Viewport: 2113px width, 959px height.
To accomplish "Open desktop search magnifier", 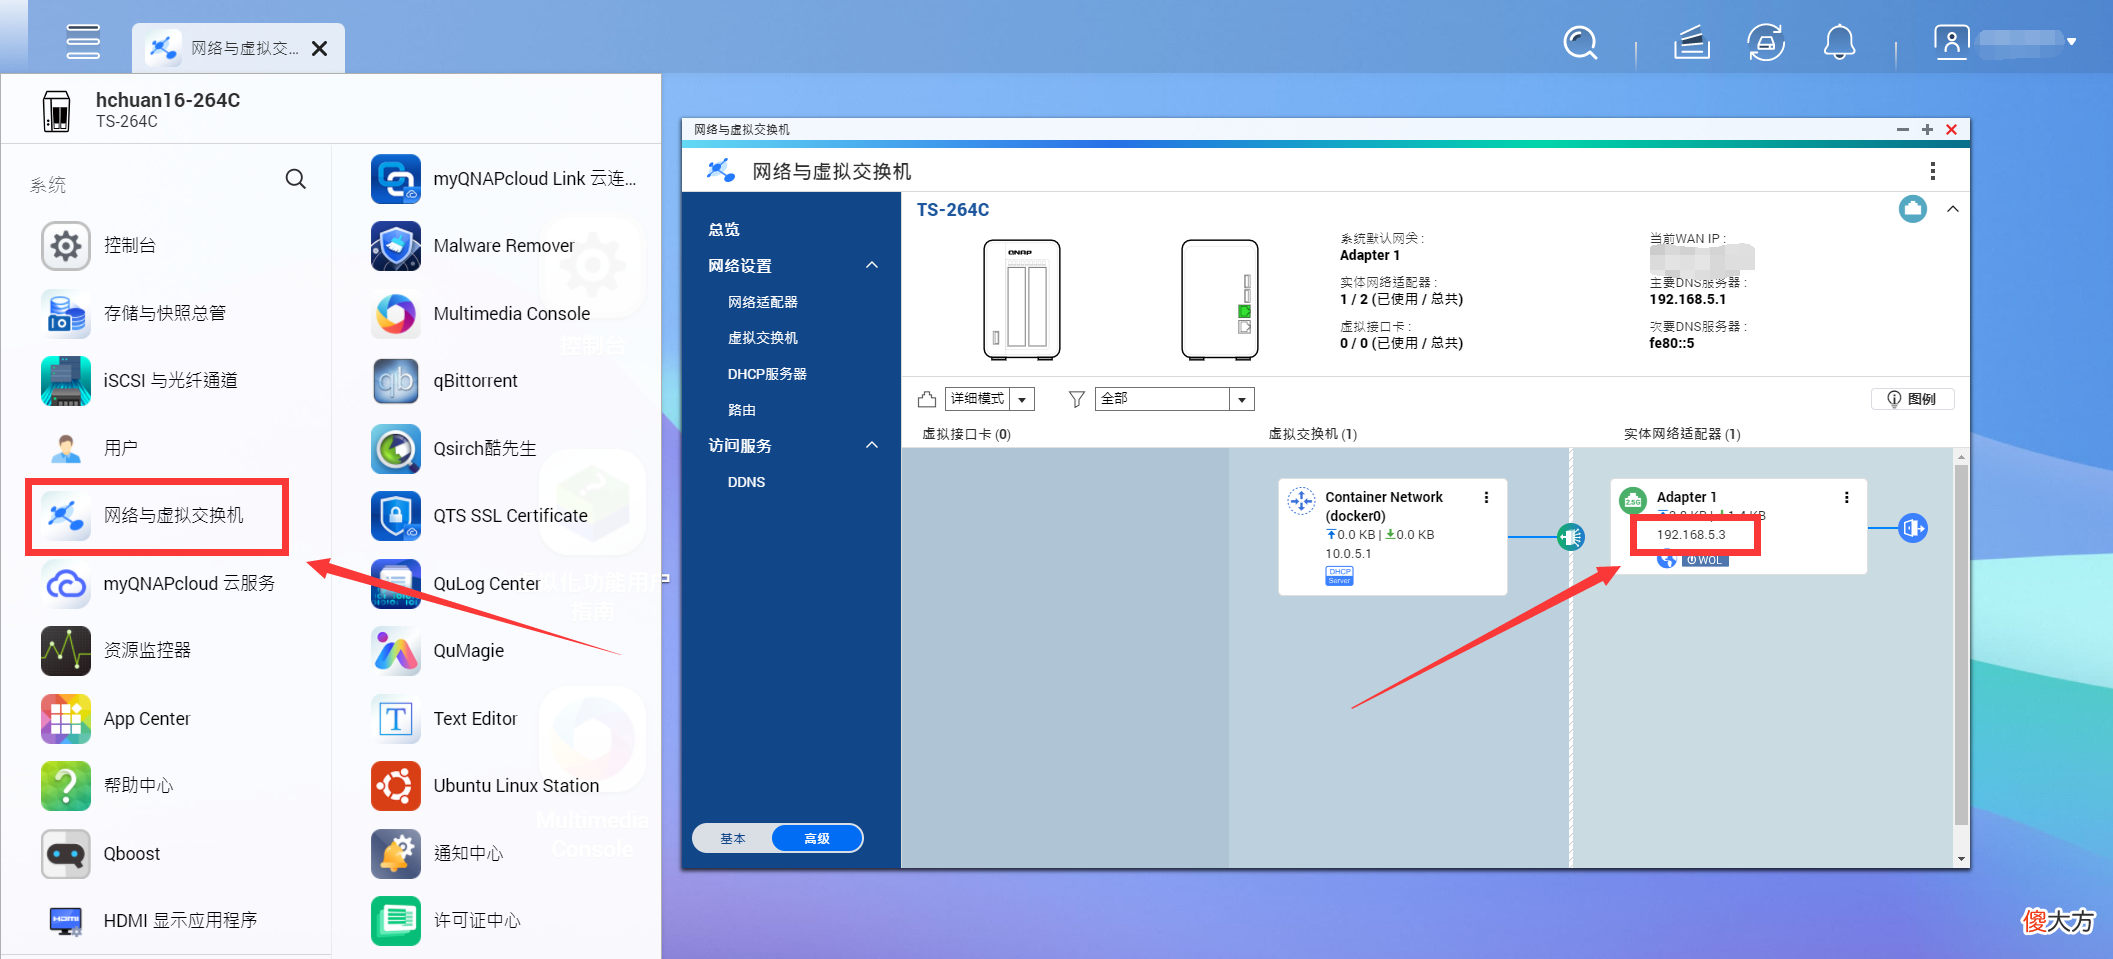I will coord(1580,43).
